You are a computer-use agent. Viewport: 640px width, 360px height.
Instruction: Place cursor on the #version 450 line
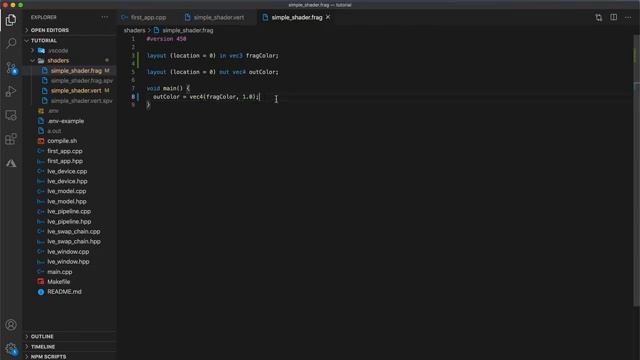pyautogui.click(x=166, y=39)
